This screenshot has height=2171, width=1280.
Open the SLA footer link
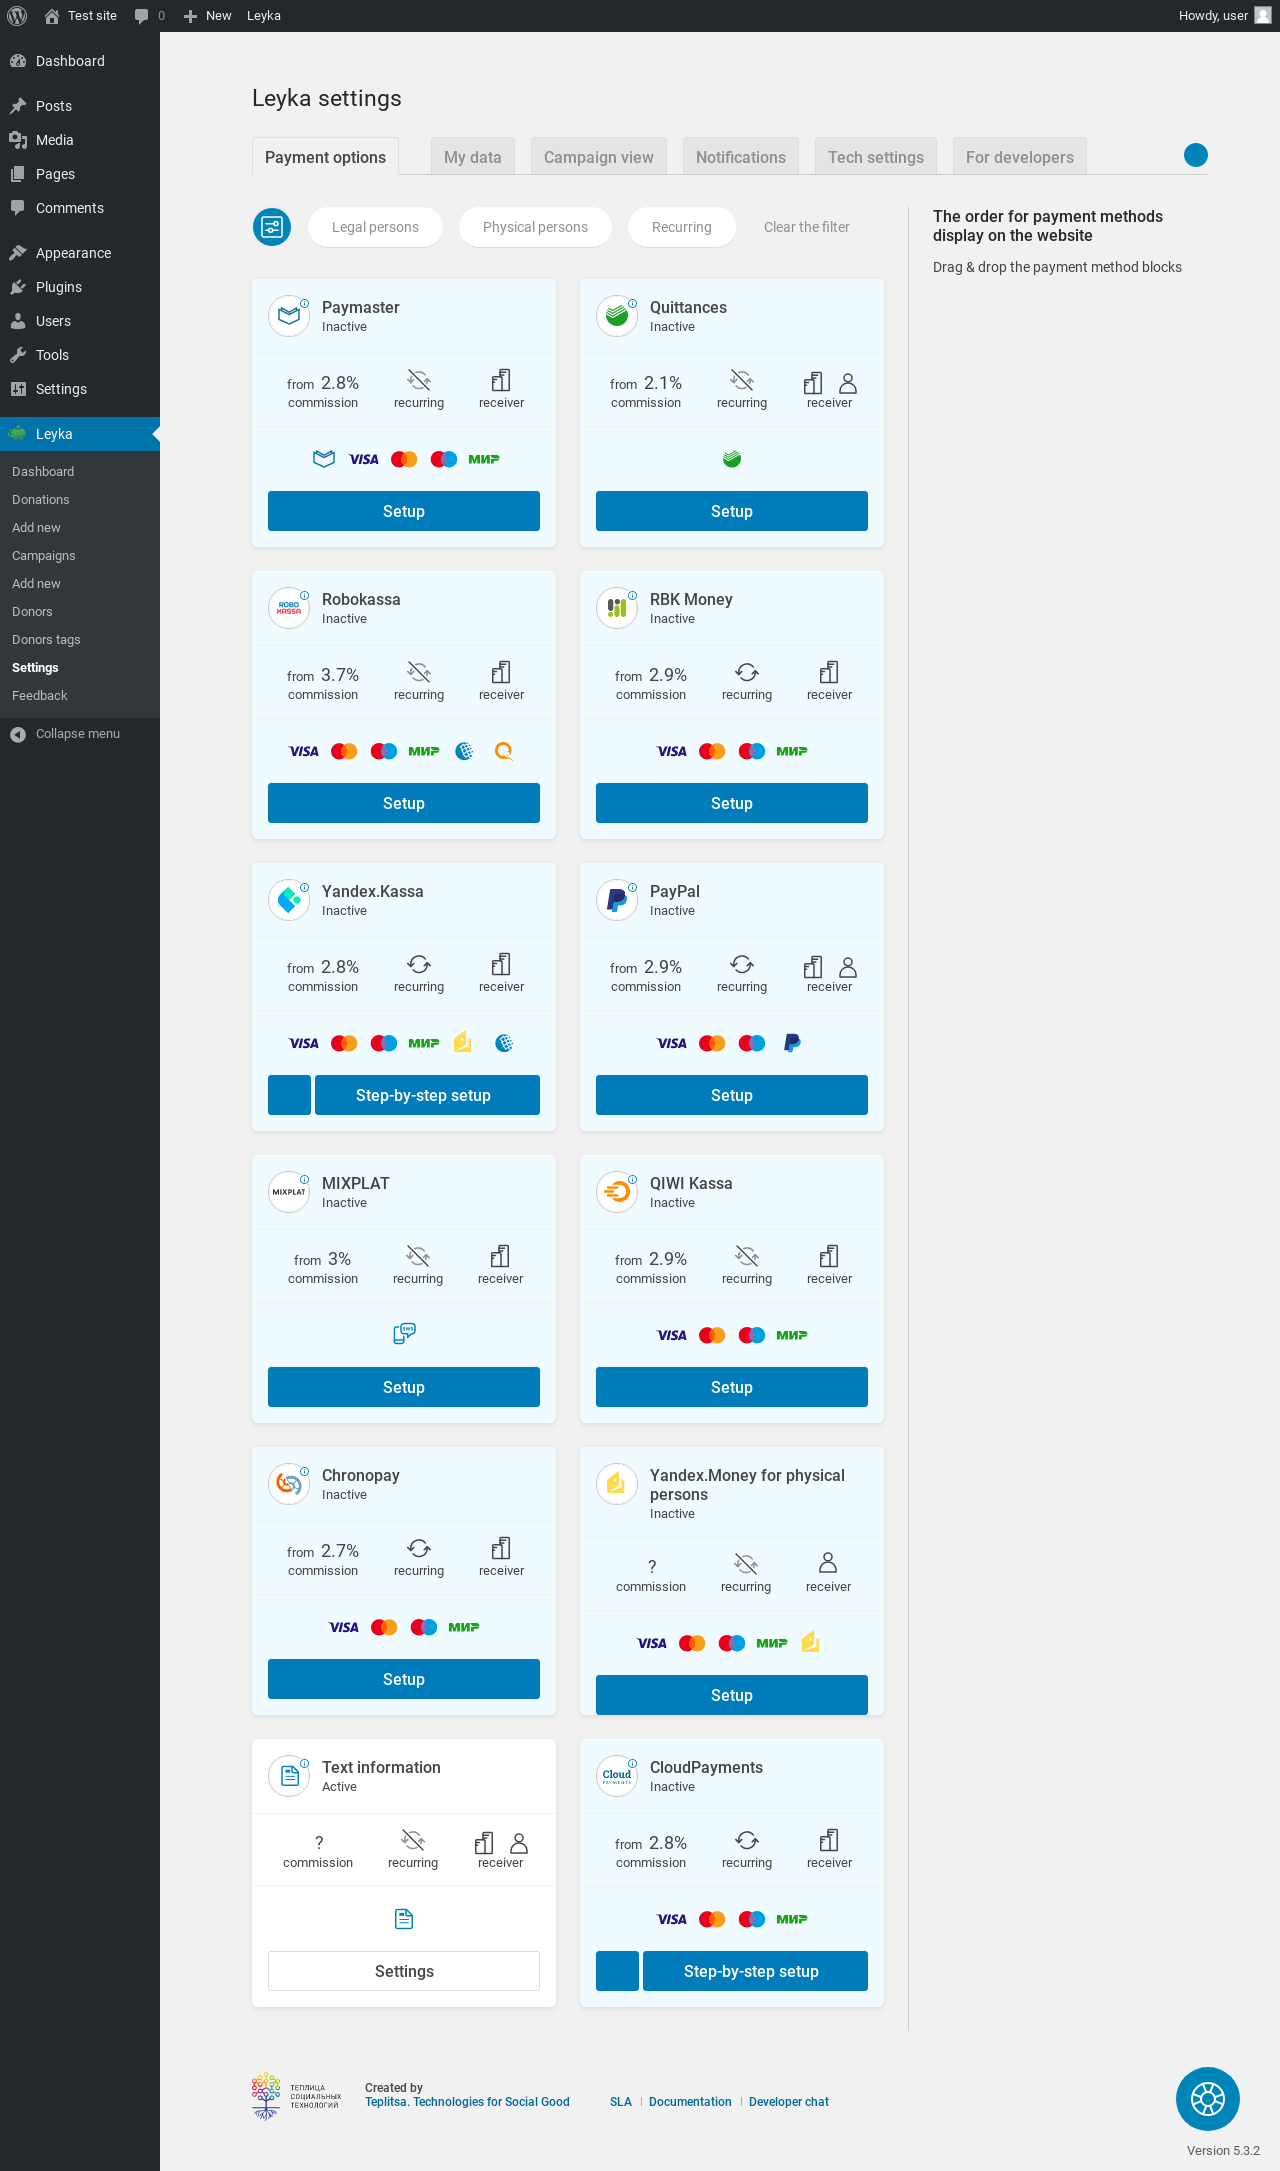click(x=621, y=2102)
